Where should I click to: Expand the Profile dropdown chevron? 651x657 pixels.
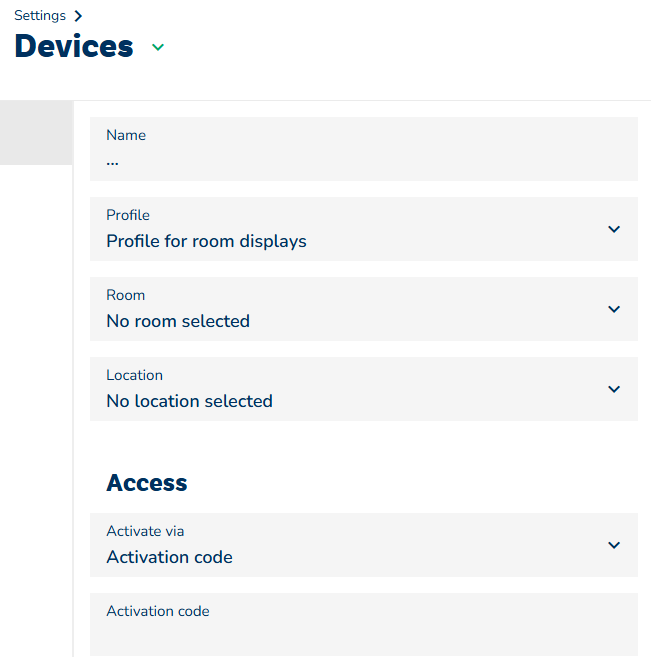614,229
